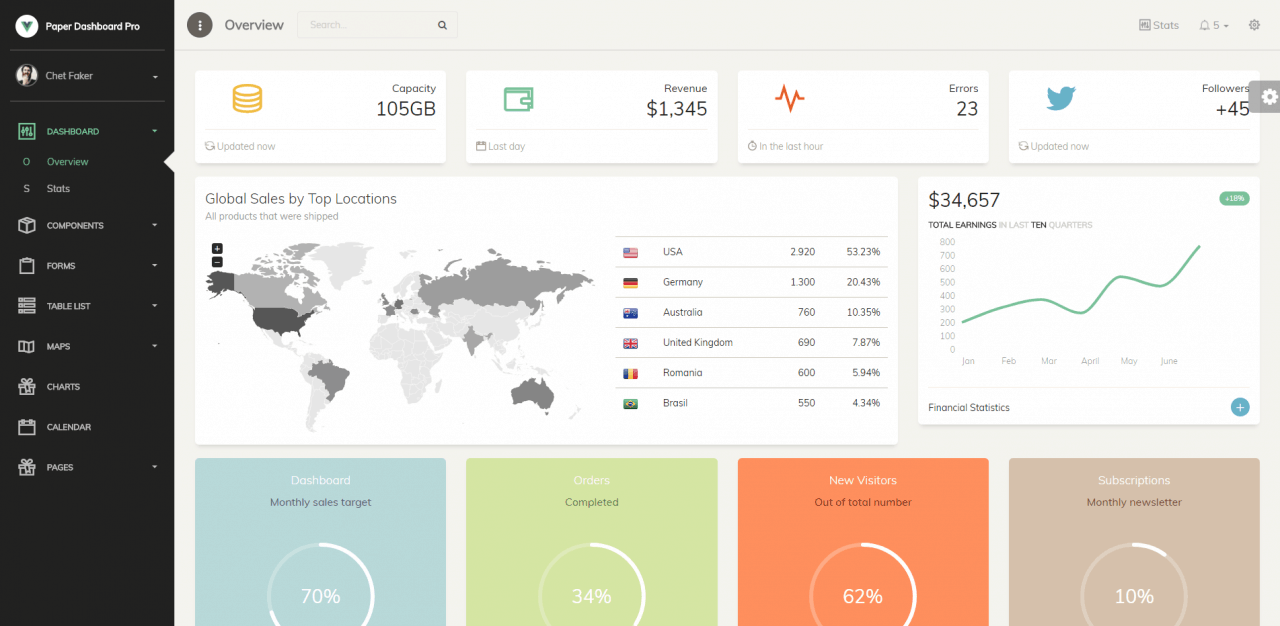Click the Maps icon in sidebar
Viewport: 1280px width, 626px height.
[27, 346]
